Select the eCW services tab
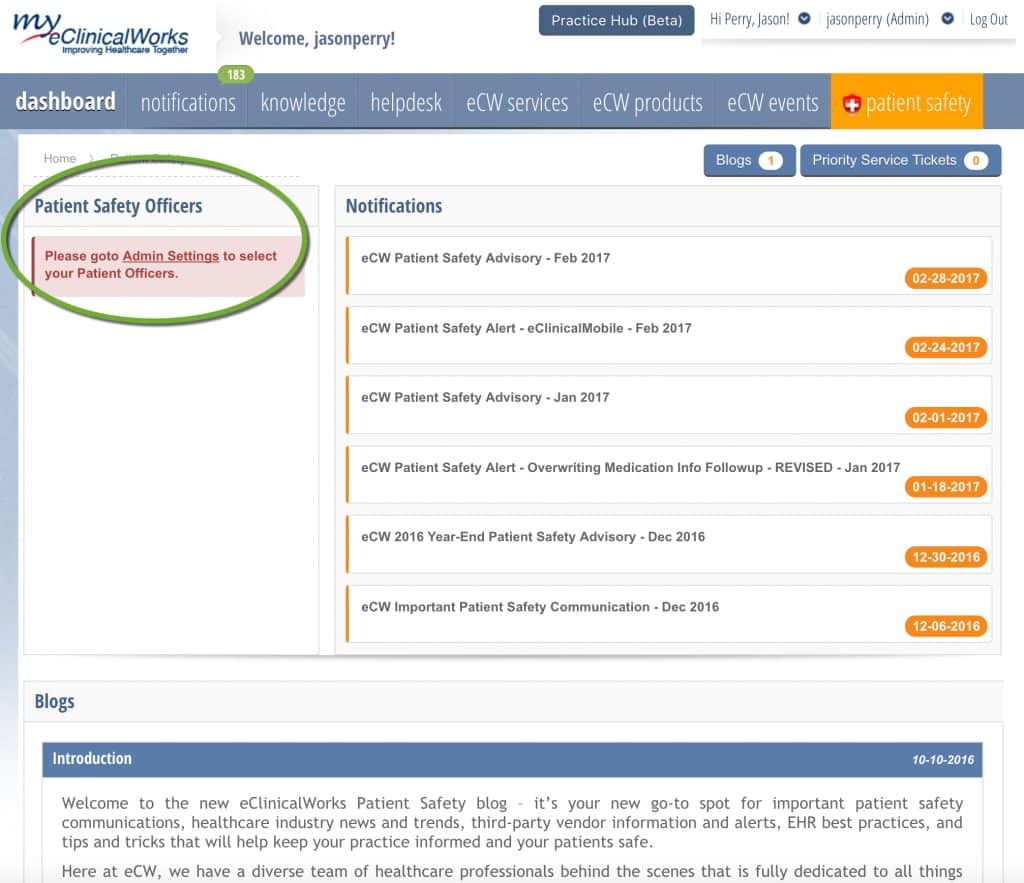 point(517,103)
